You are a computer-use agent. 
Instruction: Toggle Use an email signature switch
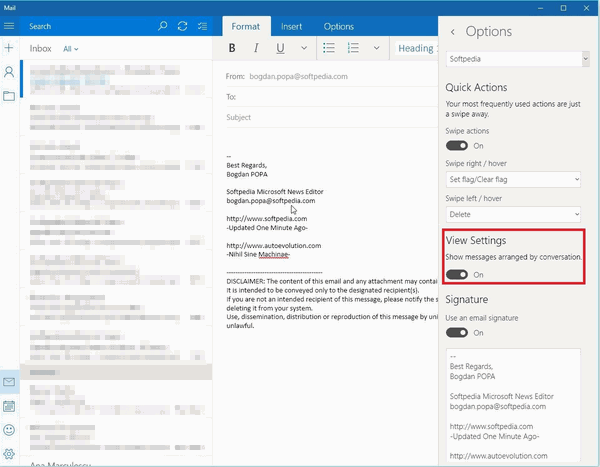click(457, 333)
